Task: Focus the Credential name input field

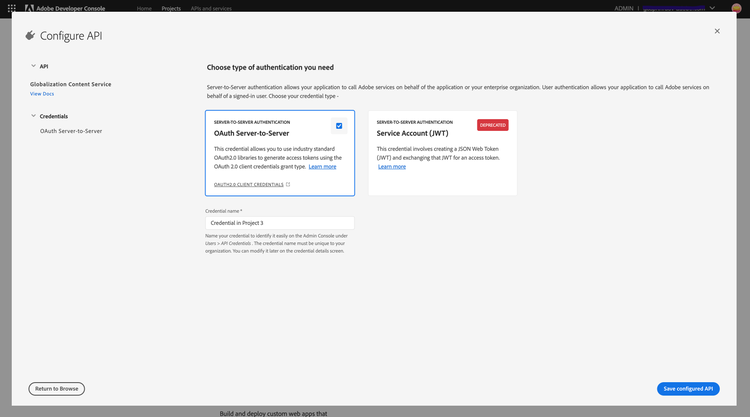Action: coord(280,223)
